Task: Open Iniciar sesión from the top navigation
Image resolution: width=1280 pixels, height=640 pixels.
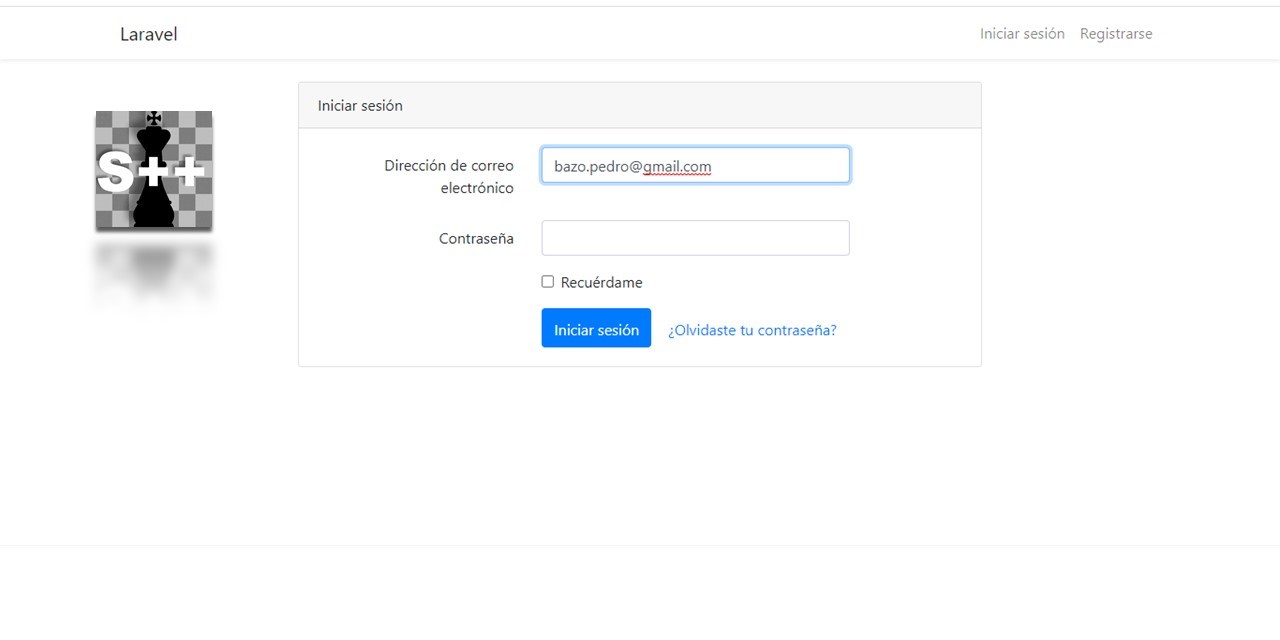Action: (x=1021, y=33)
